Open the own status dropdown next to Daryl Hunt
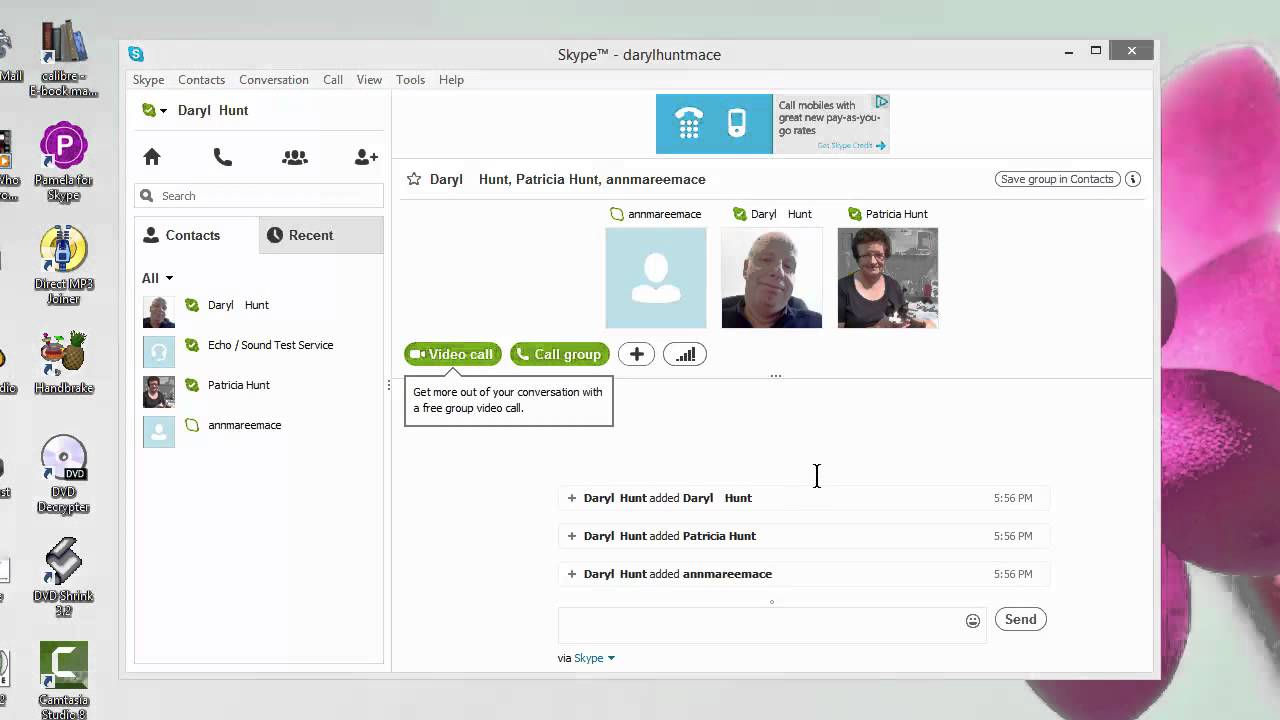This screenshot has width=1280, height=720. [154, 110]
